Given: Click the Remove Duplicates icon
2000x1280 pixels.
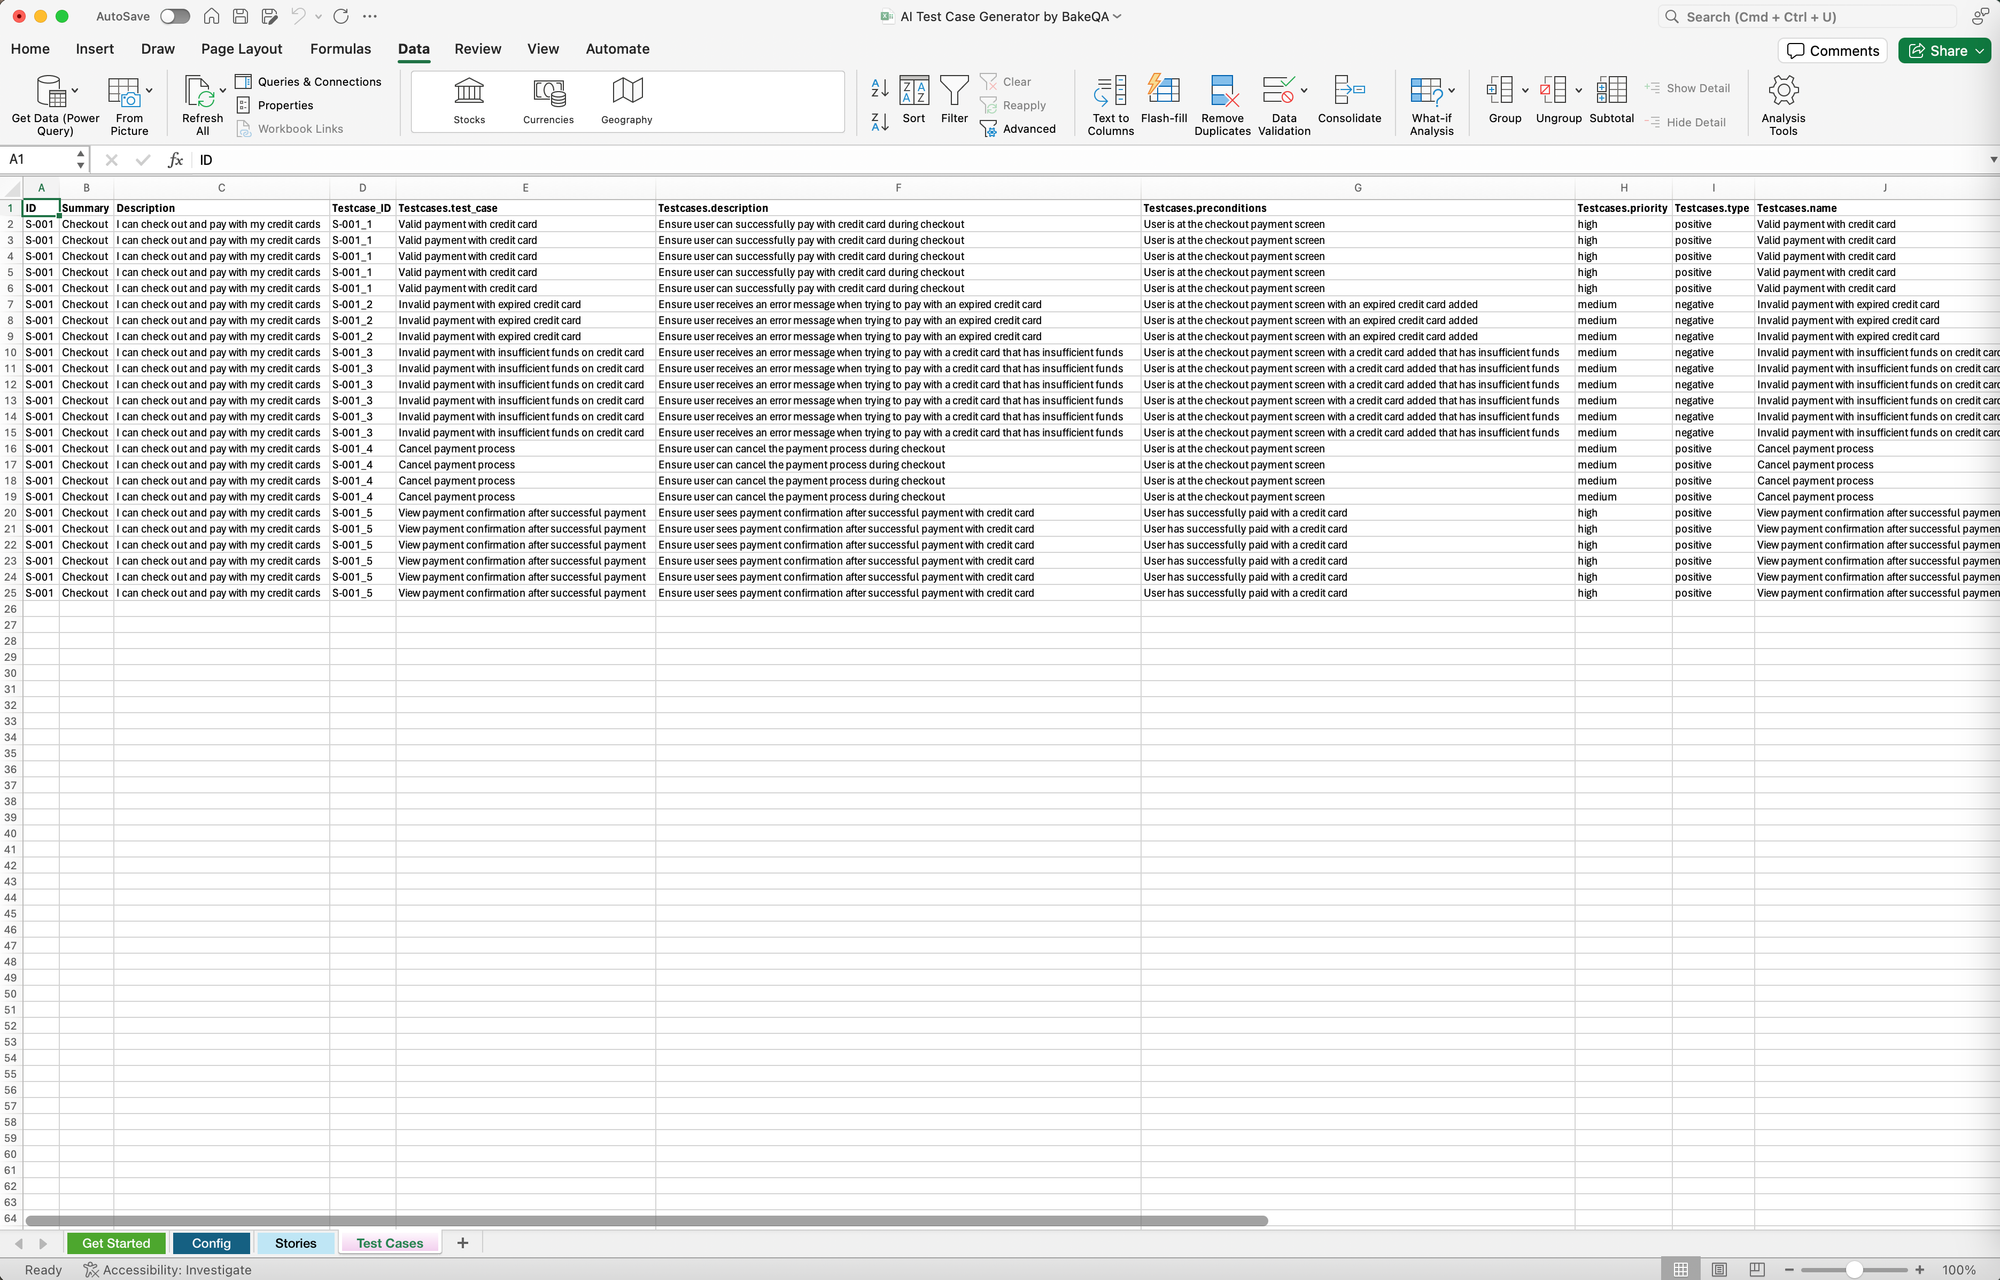Looking at the screenshot, I should [x=1222, y=92].
